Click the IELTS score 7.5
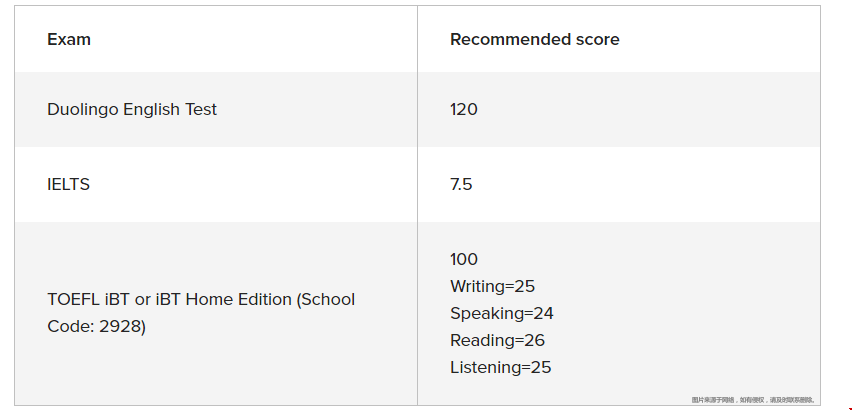 (x=461, y=185)
